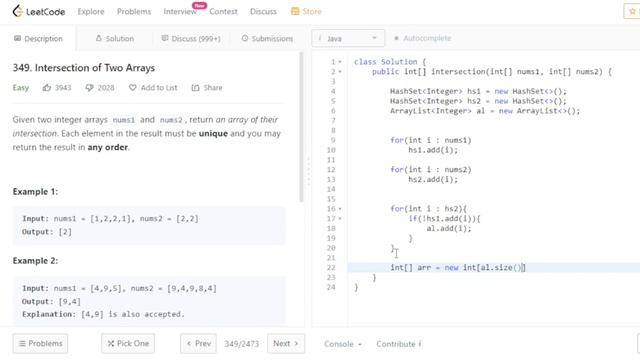Click the LeetCode logo
This screenshot has height=360, width=640.
point(39,11)
